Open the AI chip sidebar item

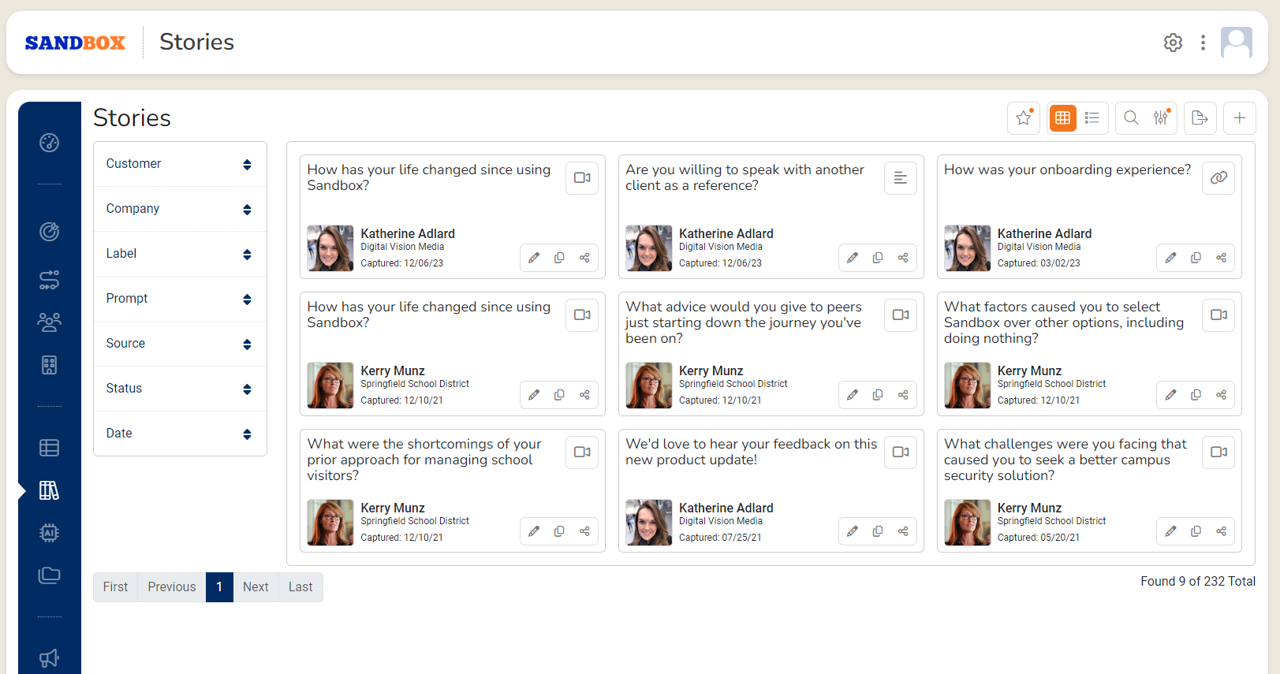click(x=49, y=533)
